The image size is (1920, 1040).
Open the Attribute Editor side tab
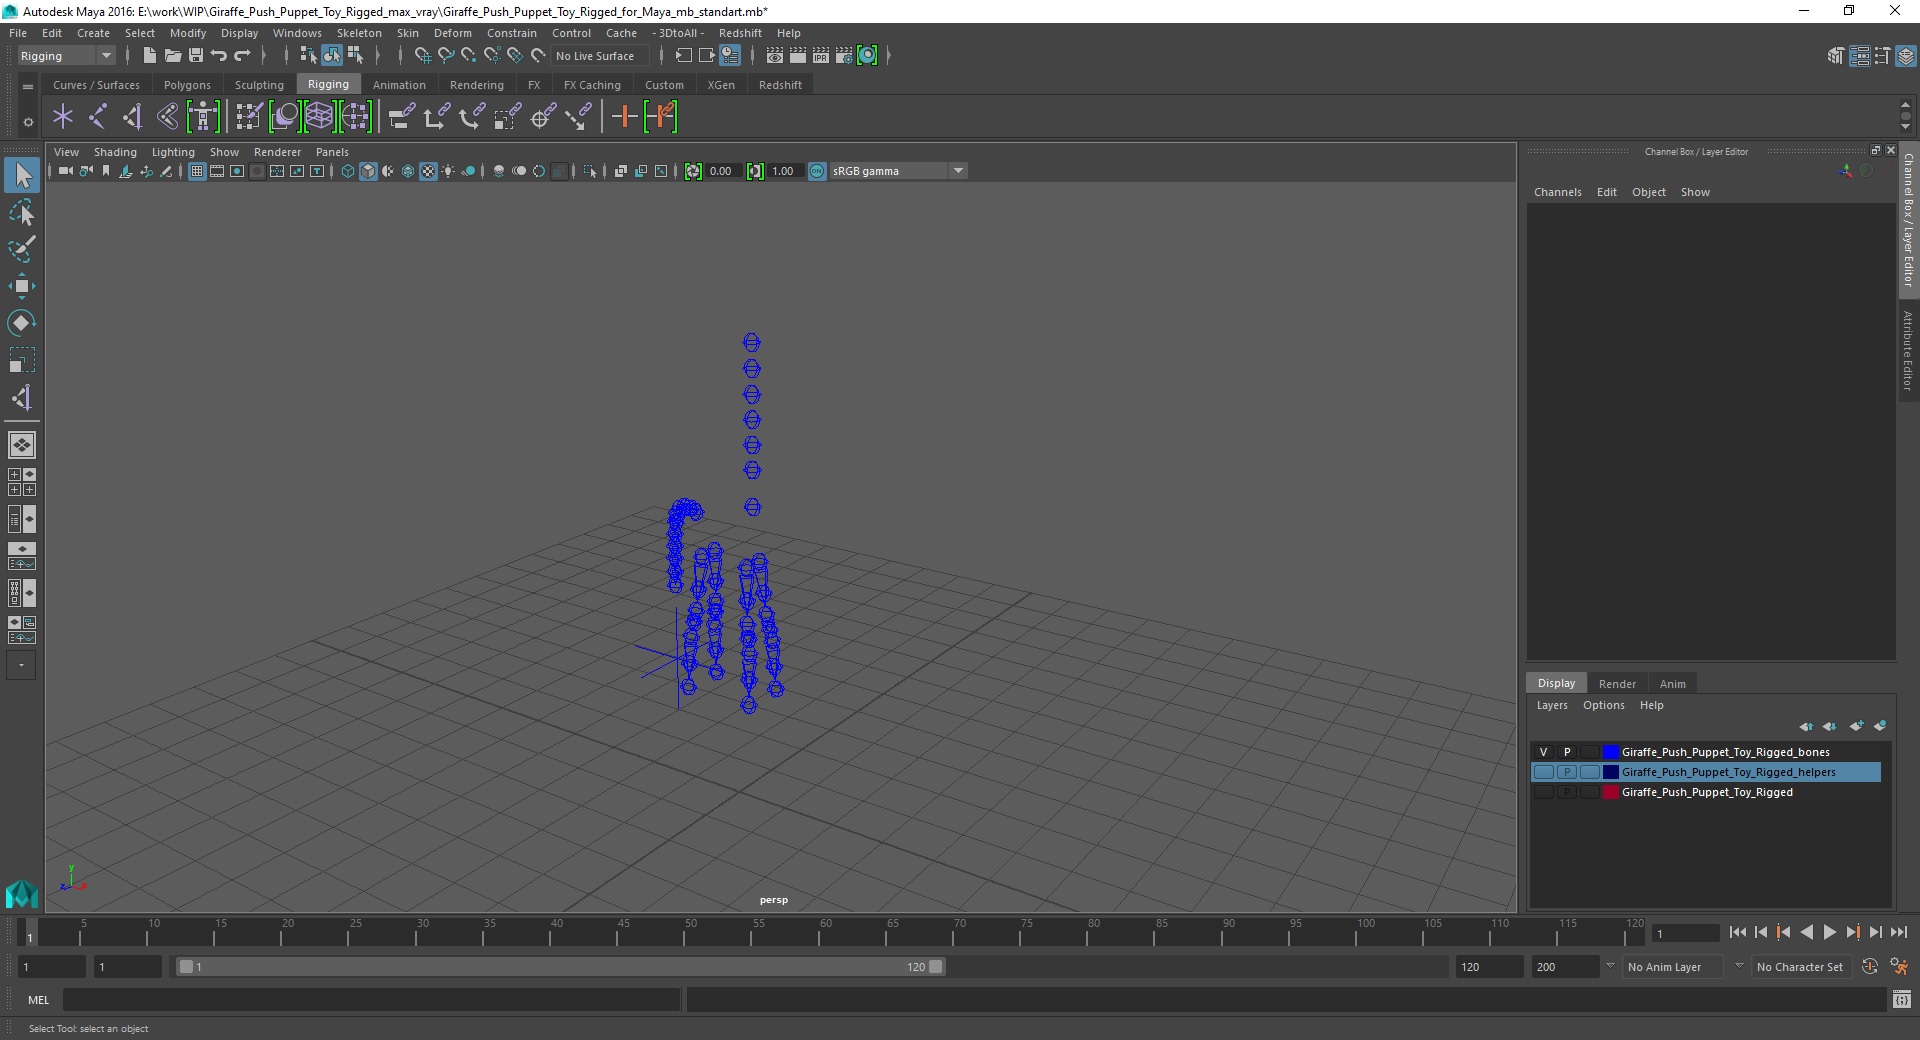[1908, 350]
